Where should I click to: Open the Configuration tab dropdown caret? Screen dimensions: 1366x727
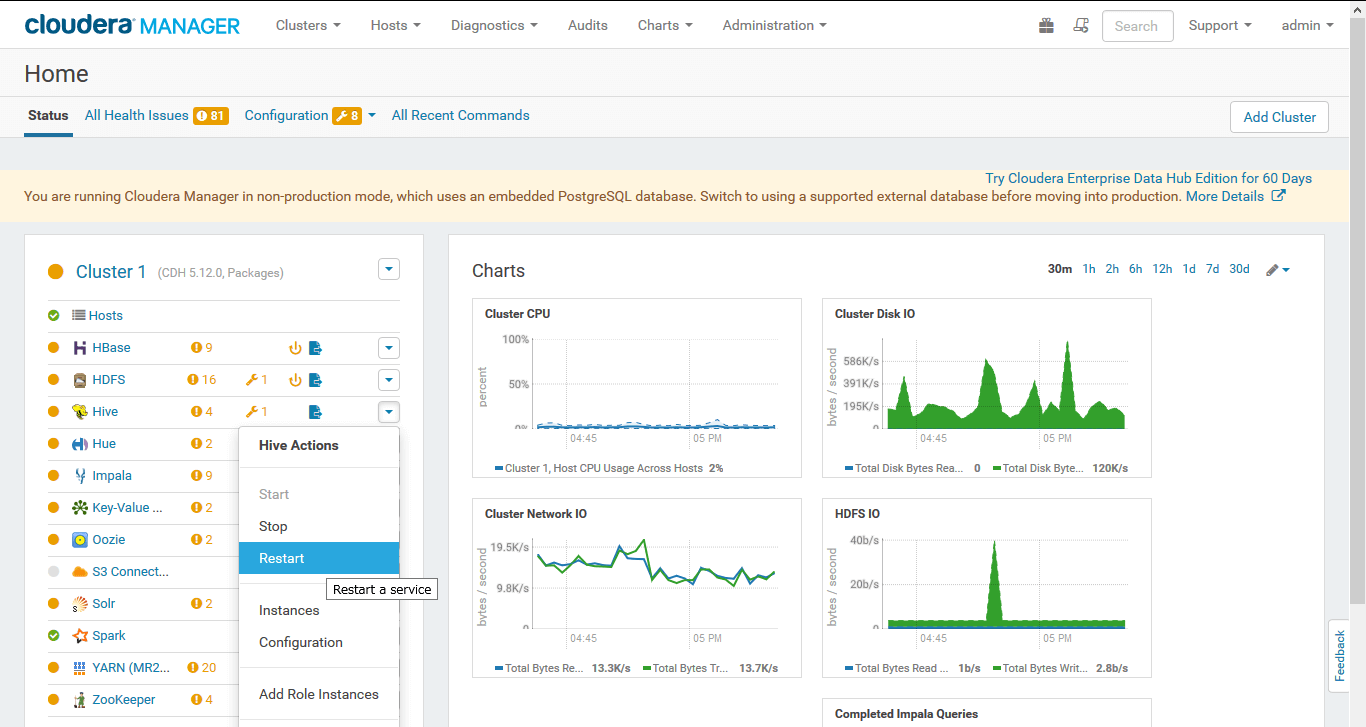pos(372,115)
